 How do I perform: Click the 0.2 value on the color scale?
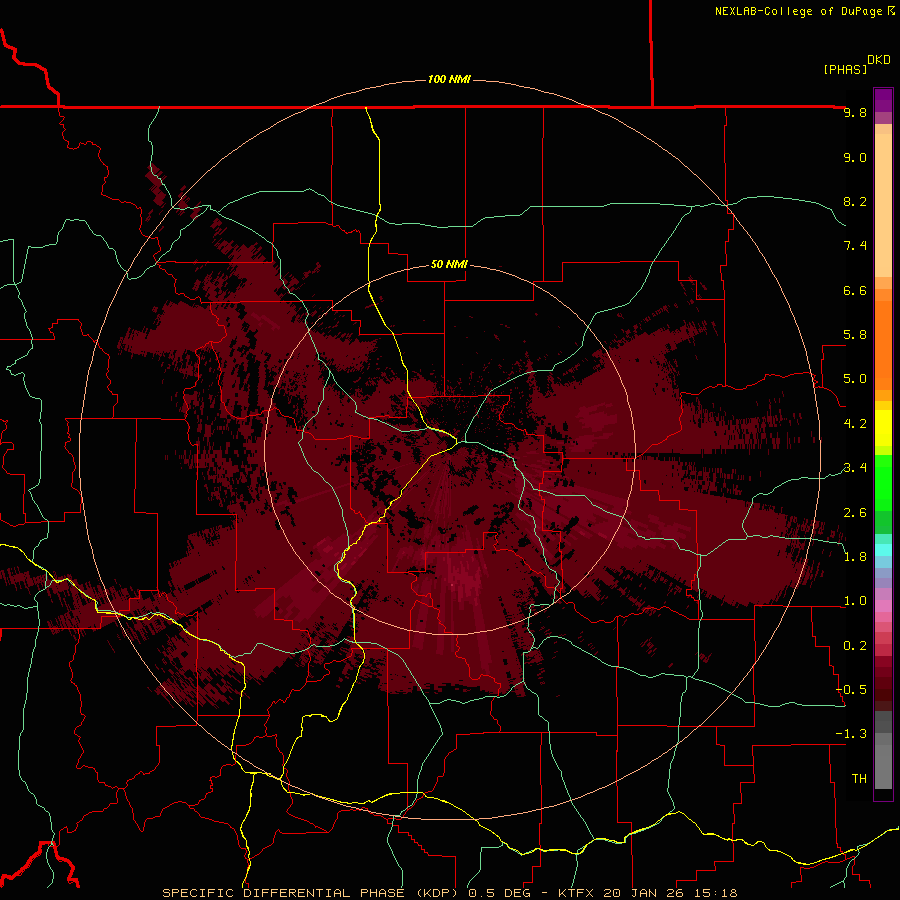[855, 646]
